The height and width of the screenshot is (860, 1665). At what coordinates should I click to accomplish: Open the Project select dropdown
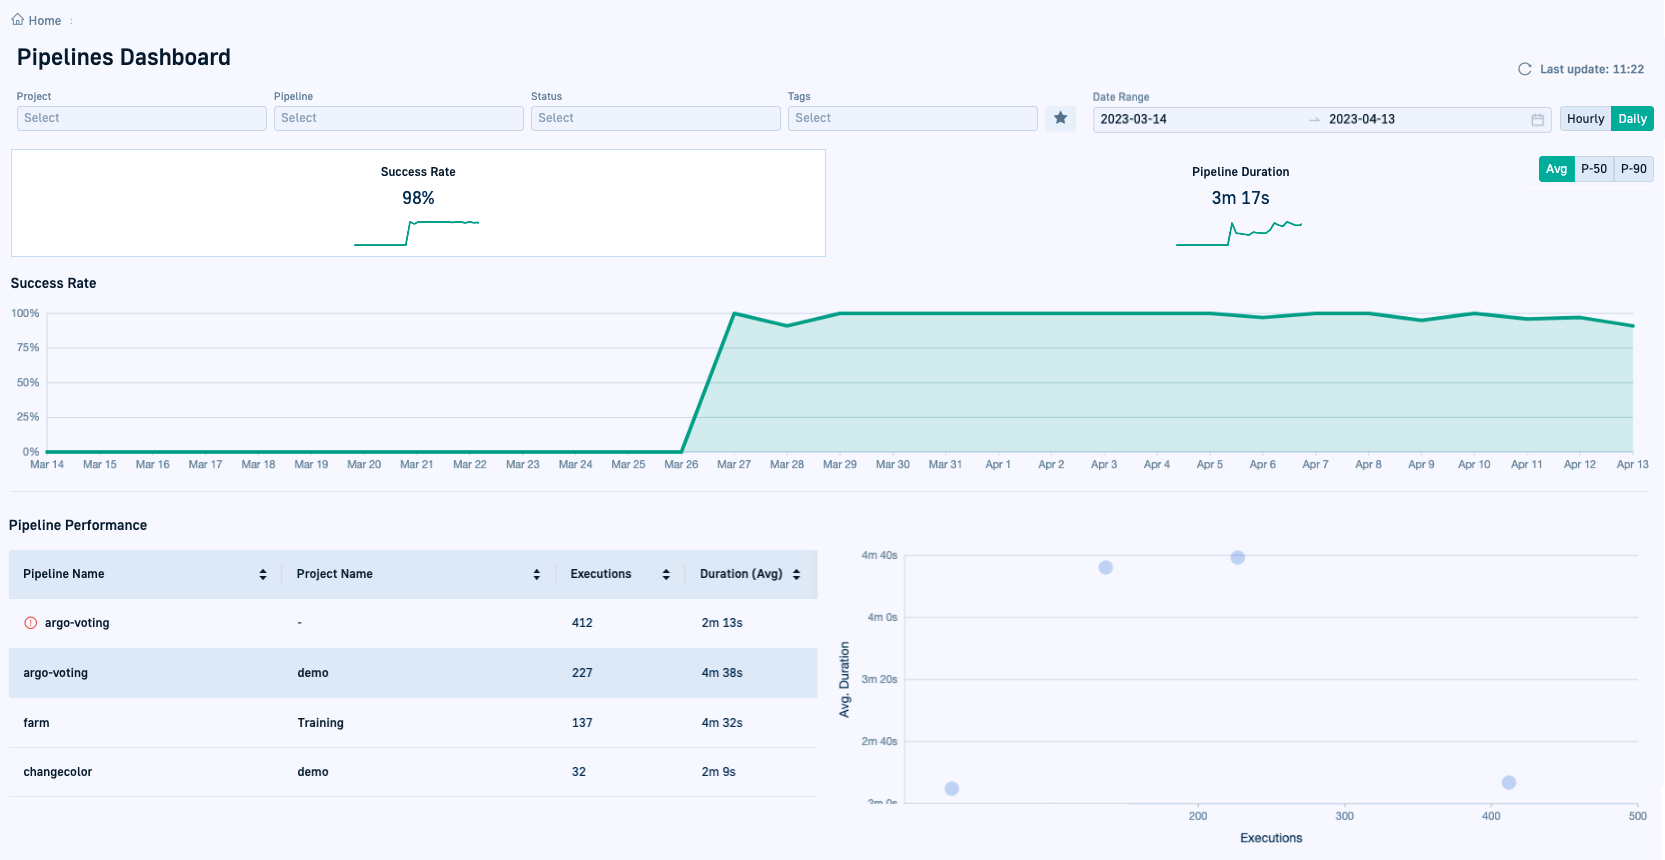(x=141, y=118)
